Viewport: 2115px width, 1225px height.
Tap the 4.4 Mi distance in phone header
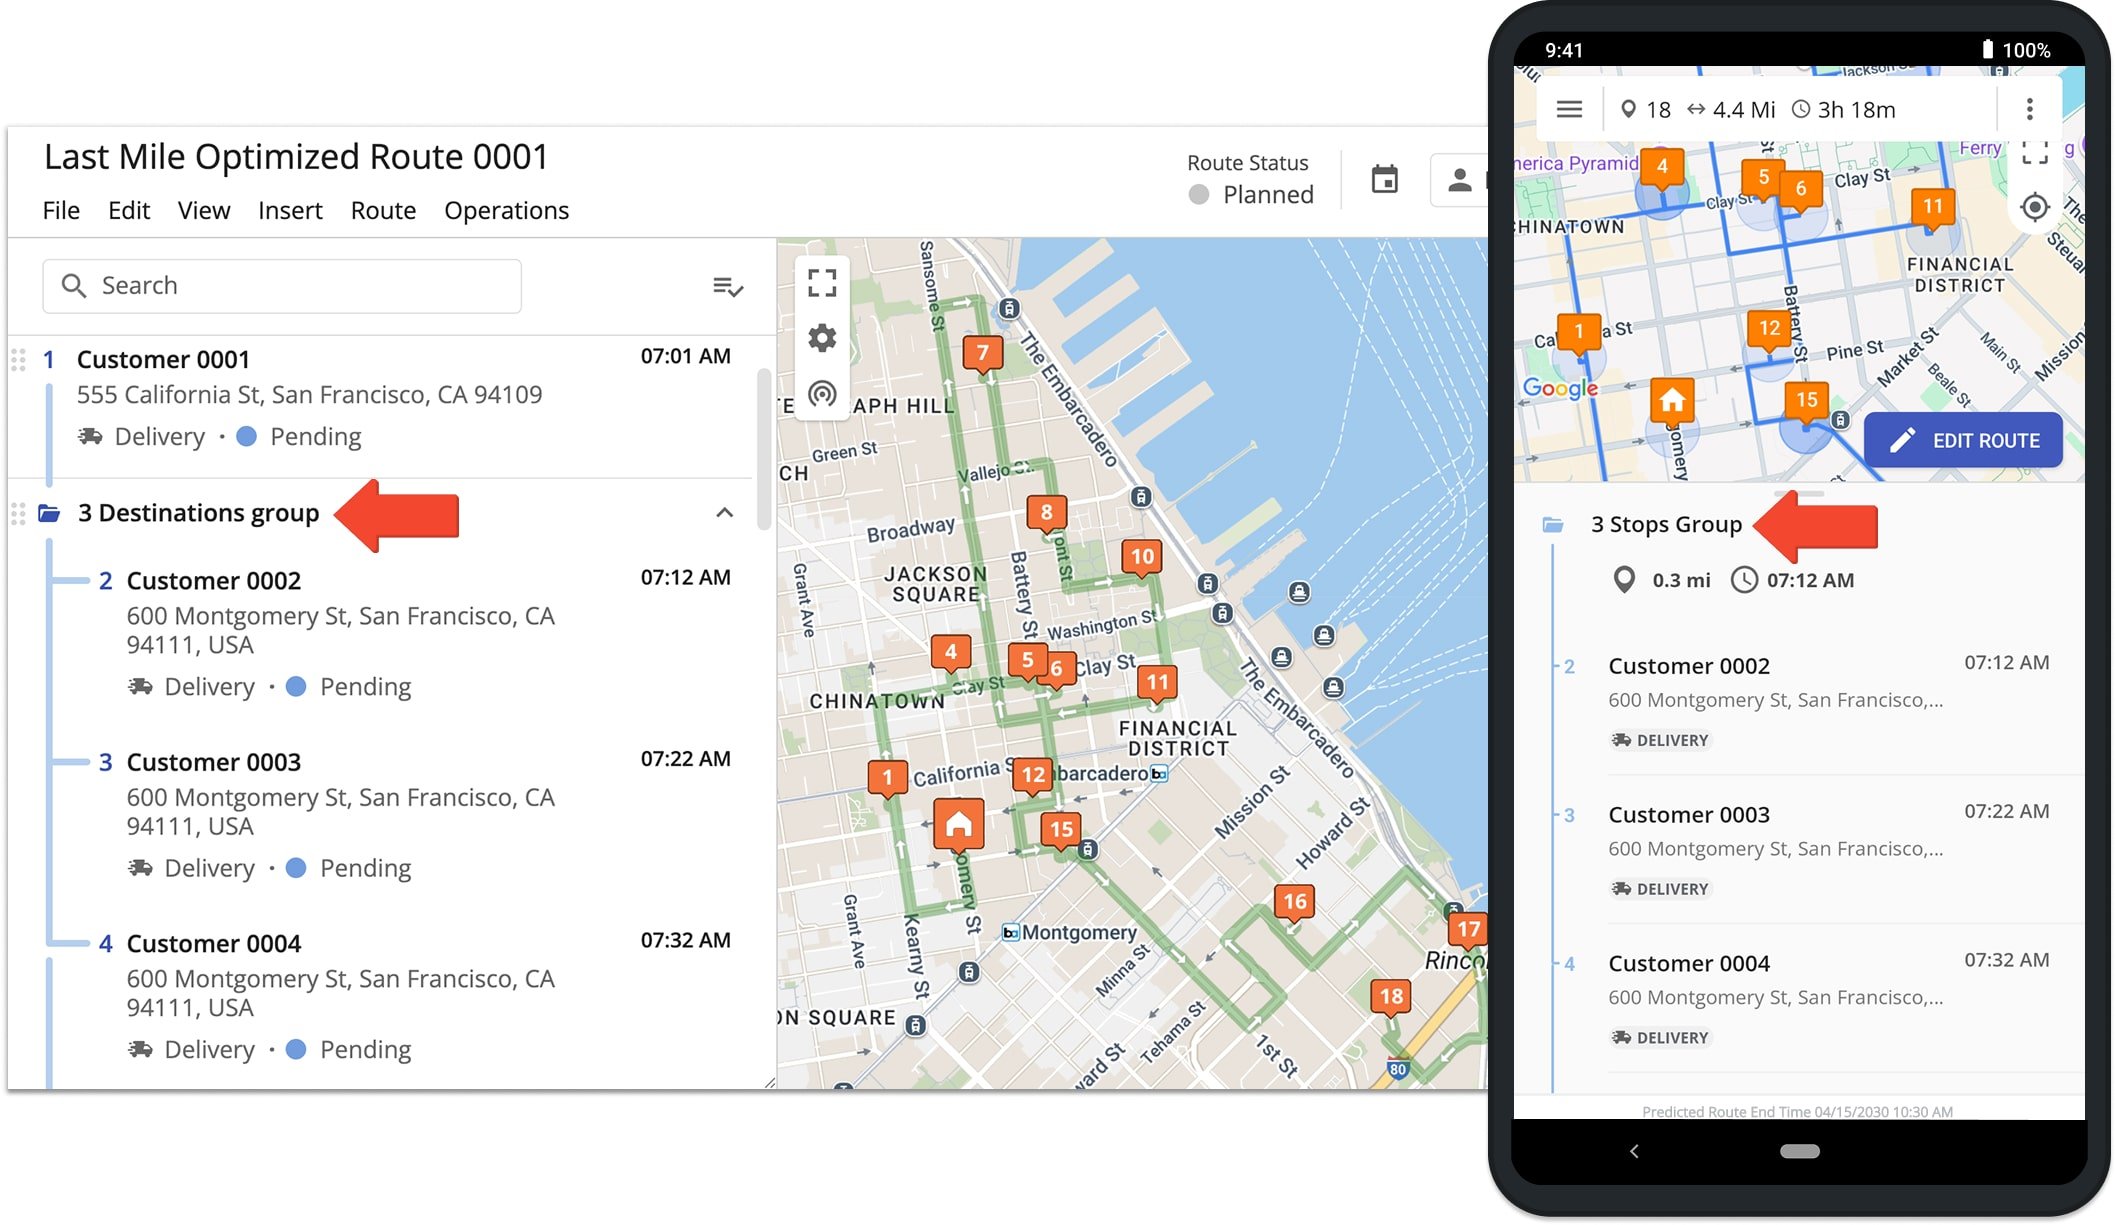[x=1731, y=109]
